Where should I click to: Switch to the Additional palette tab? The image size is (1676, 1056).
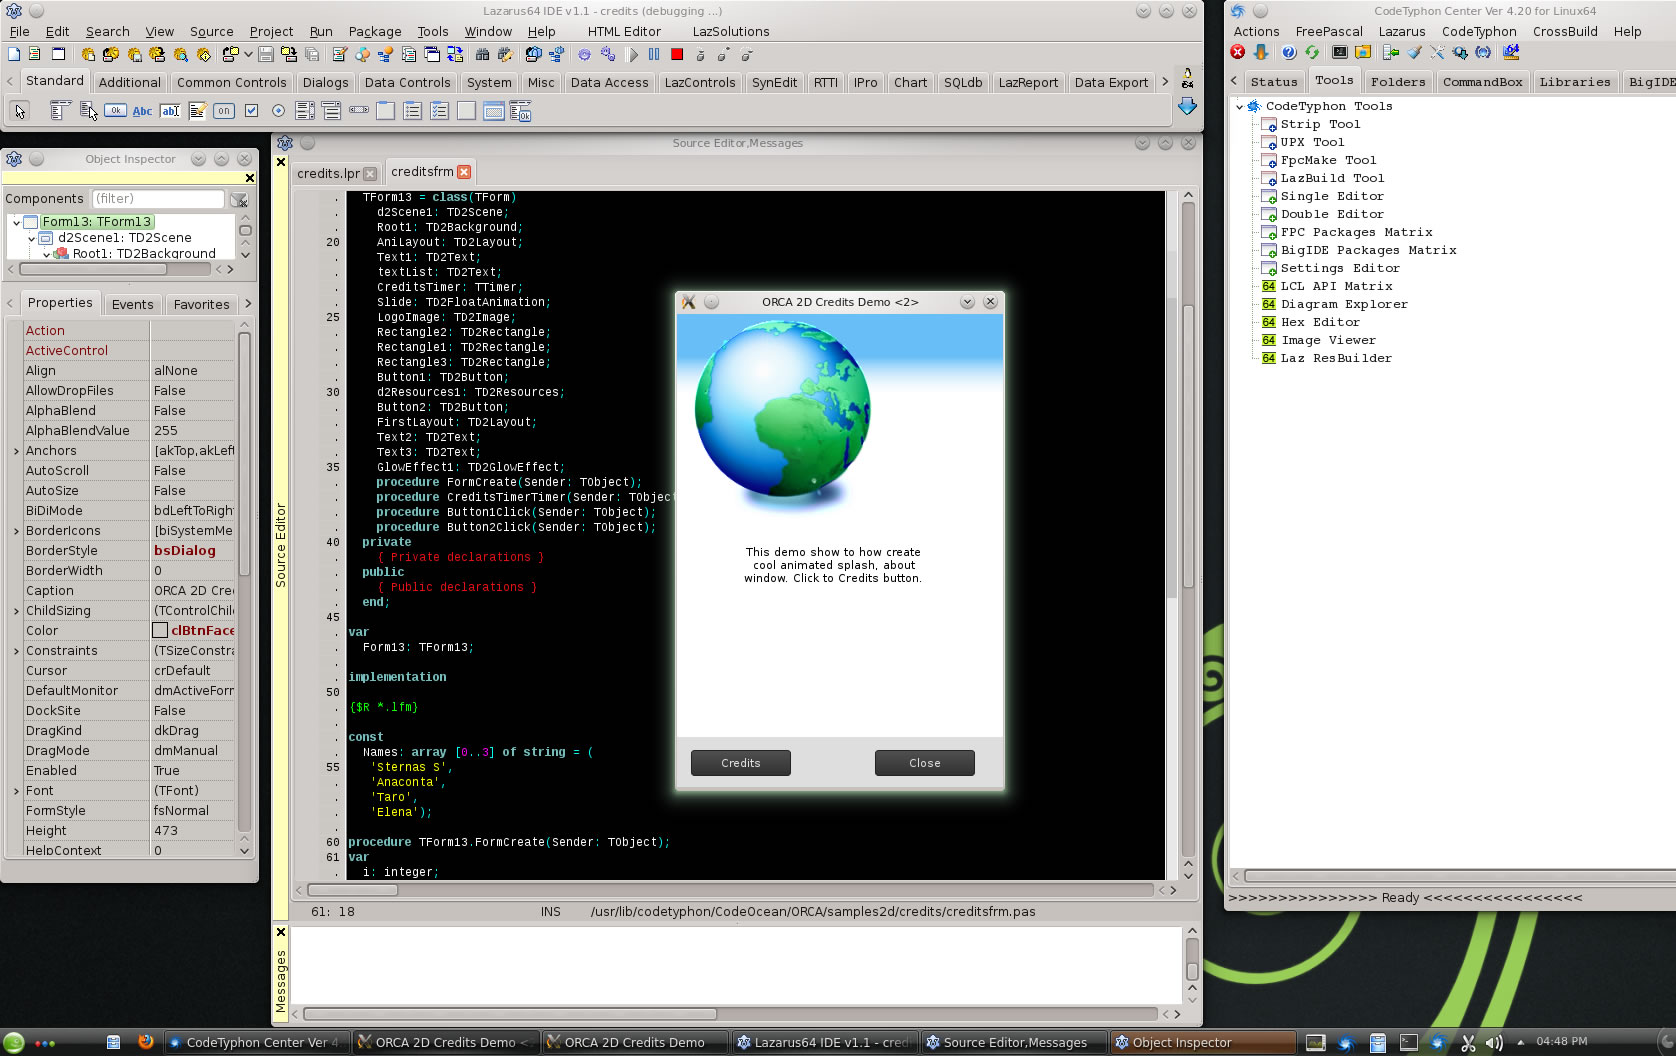(129, 83)
